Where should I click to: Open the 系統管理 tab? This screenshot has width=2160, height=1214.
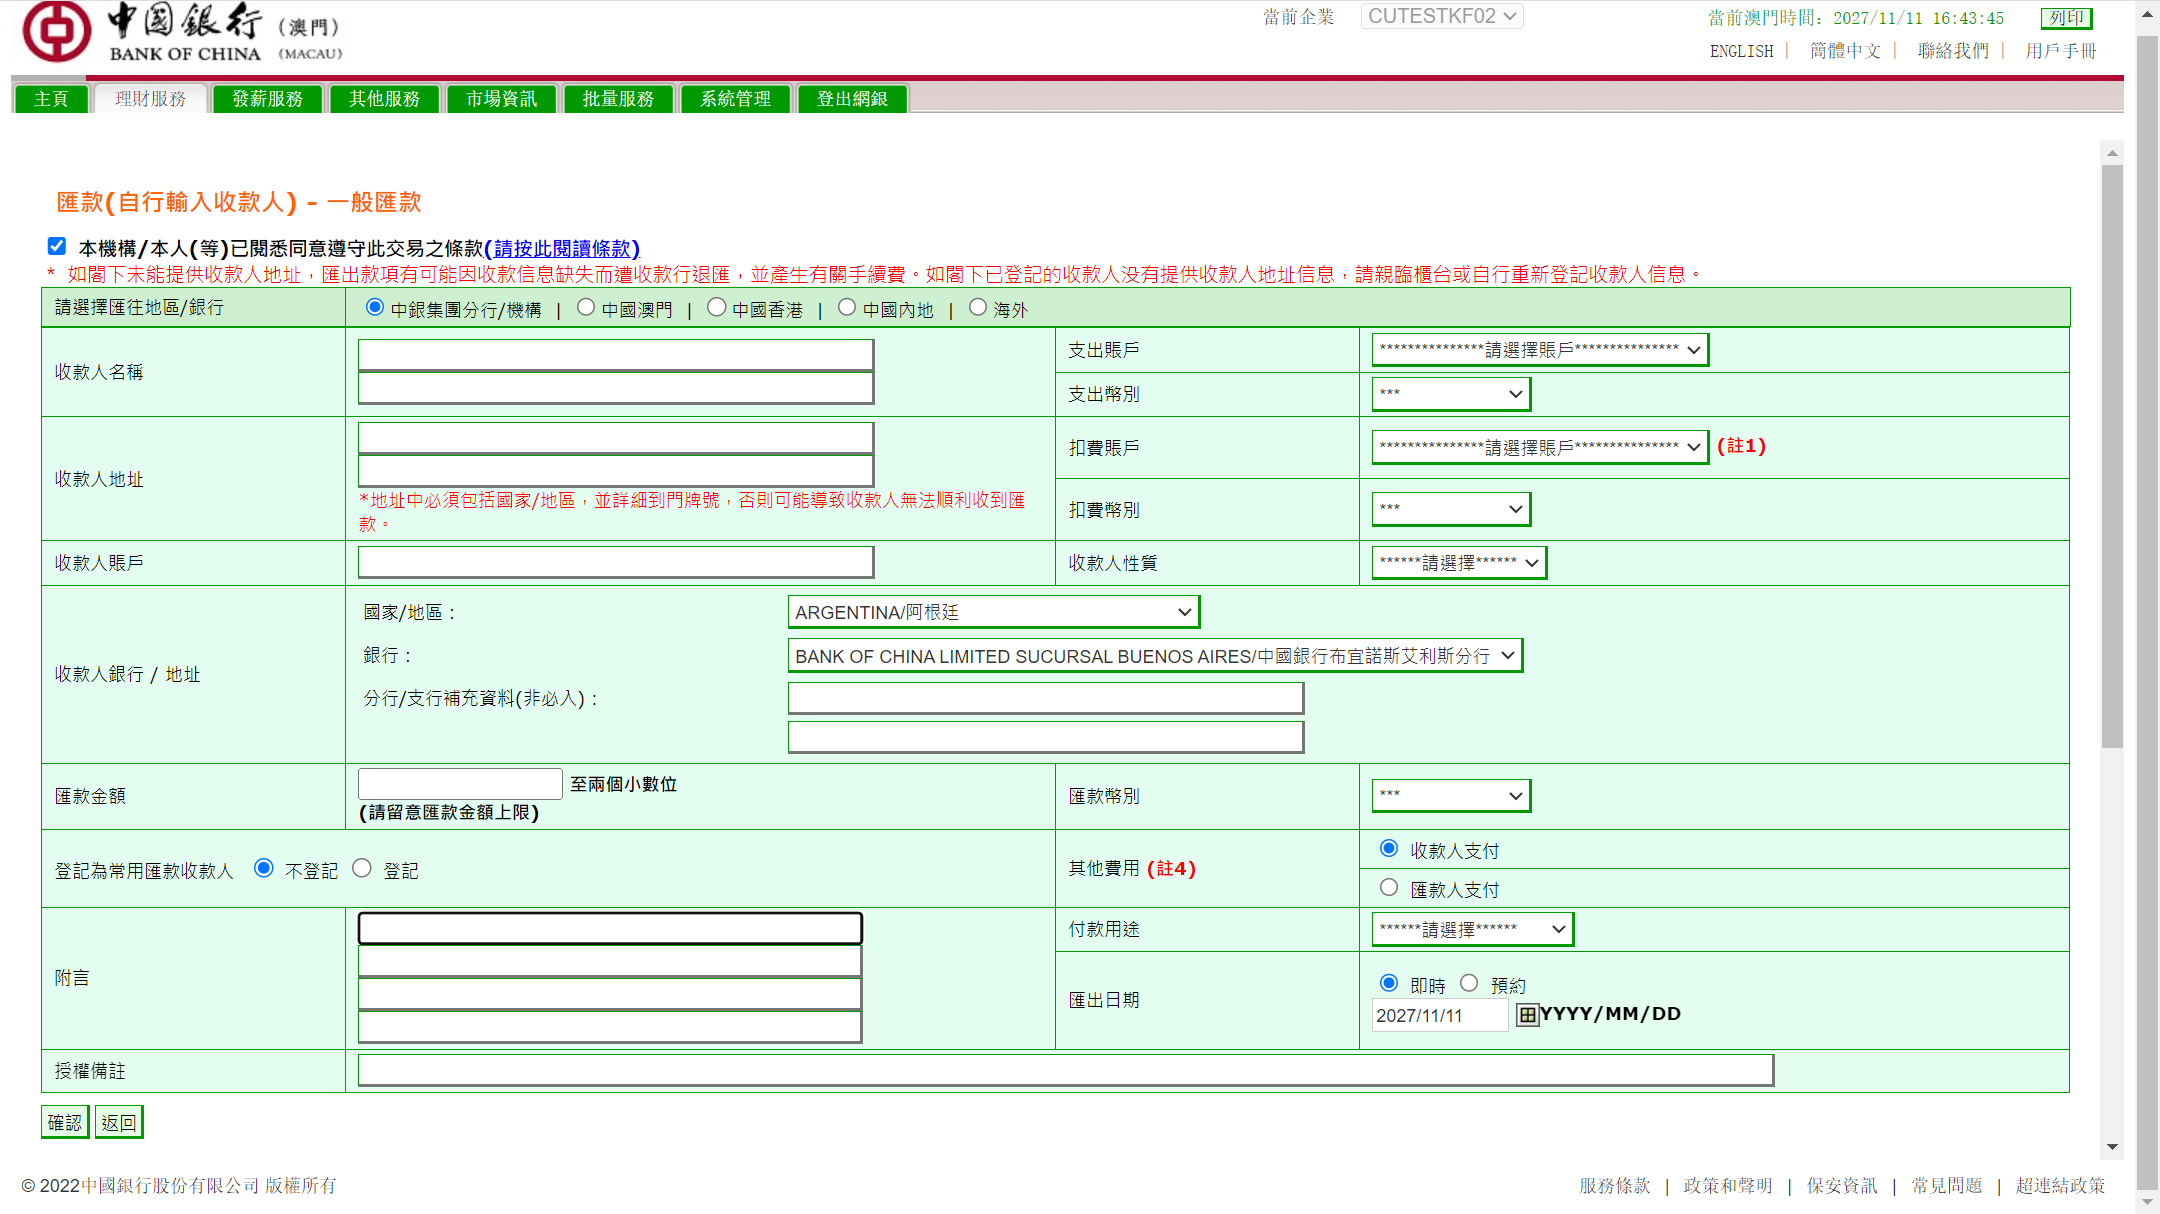click(736, 99)
